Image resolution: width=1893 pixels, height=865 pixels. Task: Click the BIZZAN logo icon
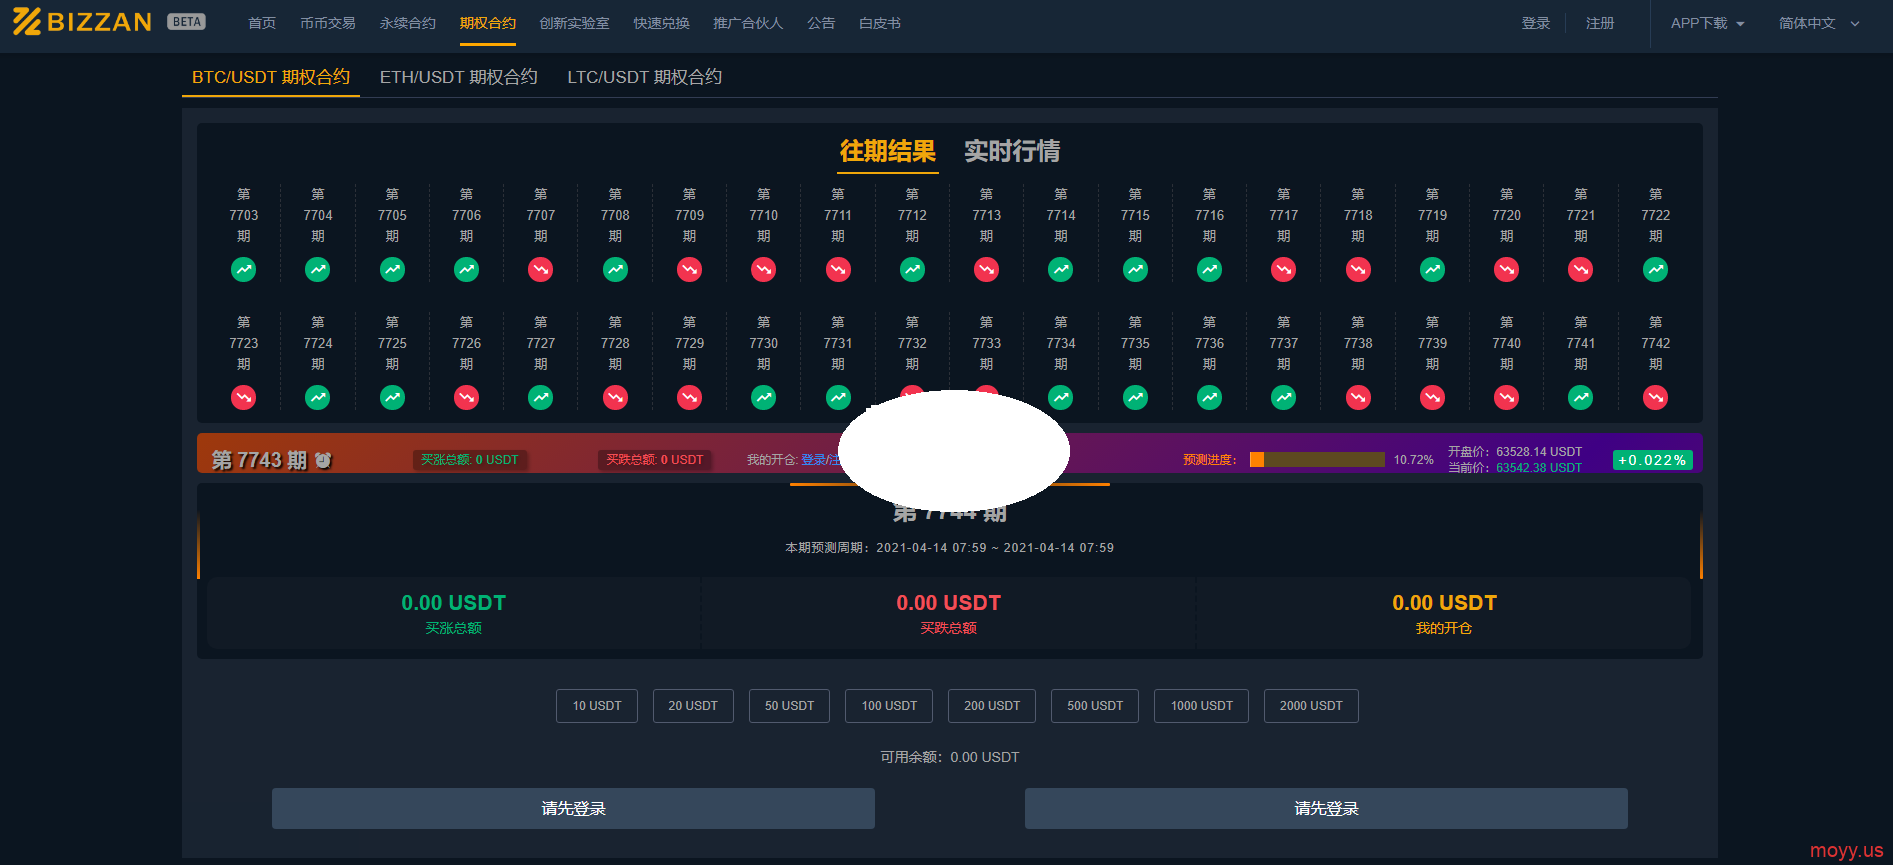coord(27,22)
